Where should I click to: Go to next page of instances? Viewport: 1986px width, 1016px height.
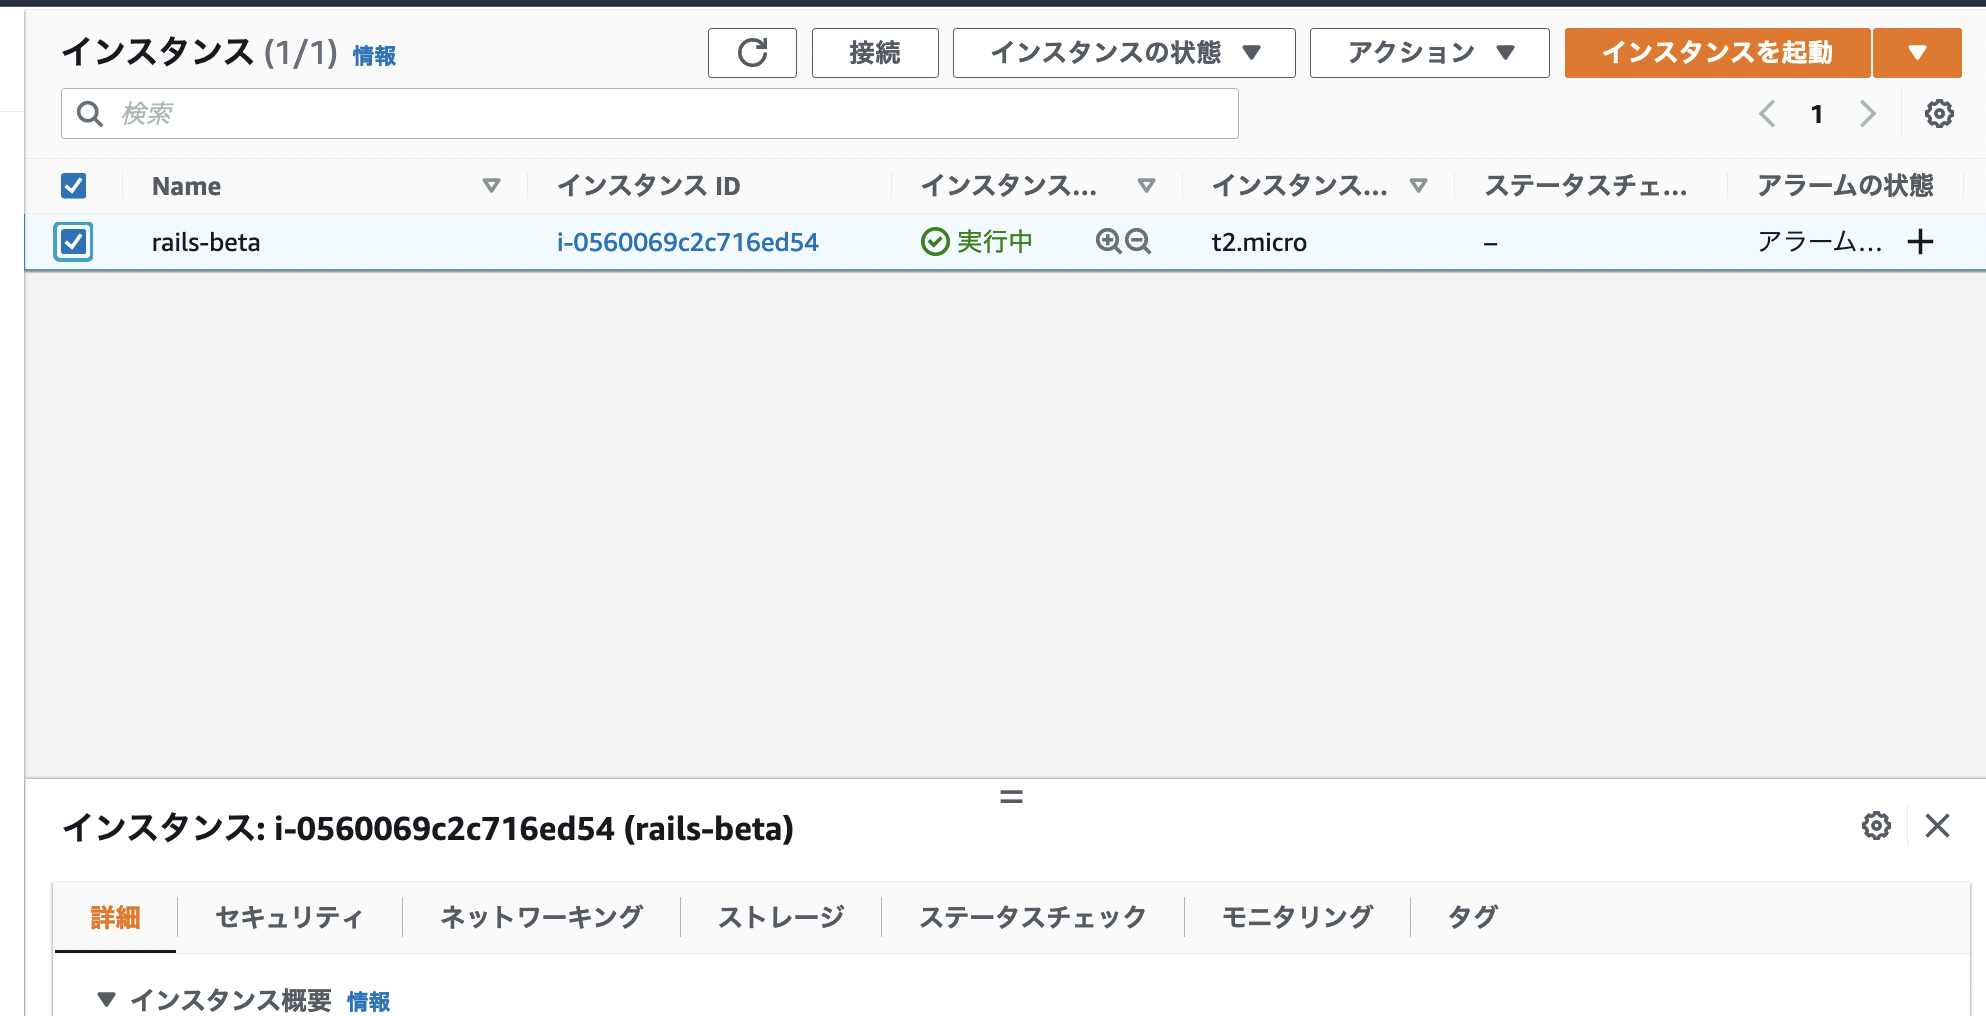1867,114
